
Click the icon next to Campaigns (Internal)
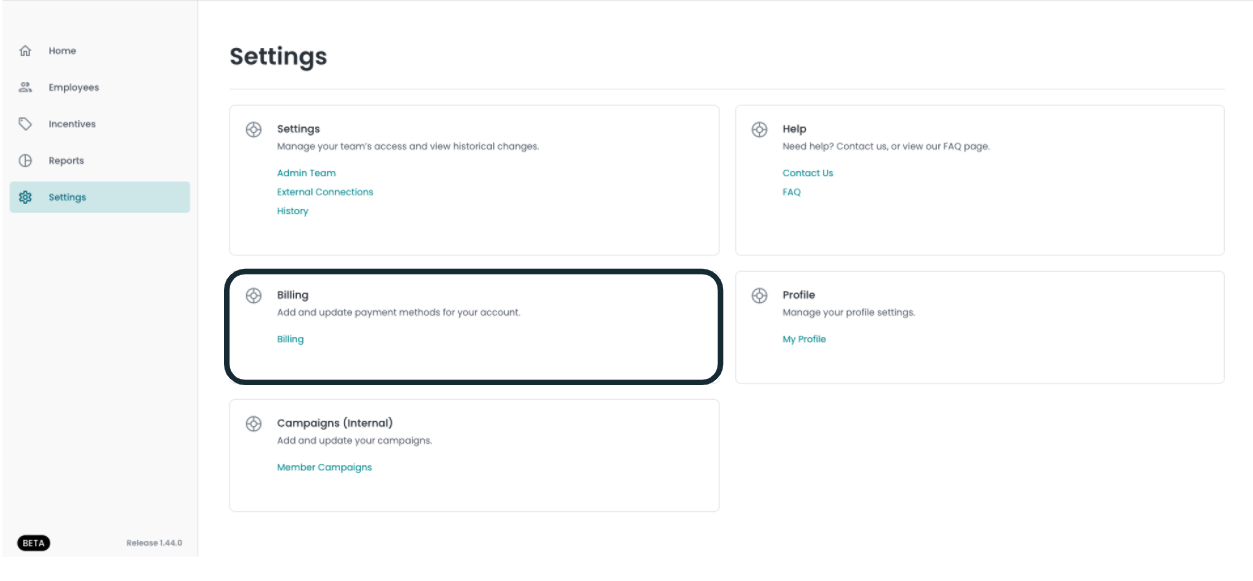[x=254, y=424]
